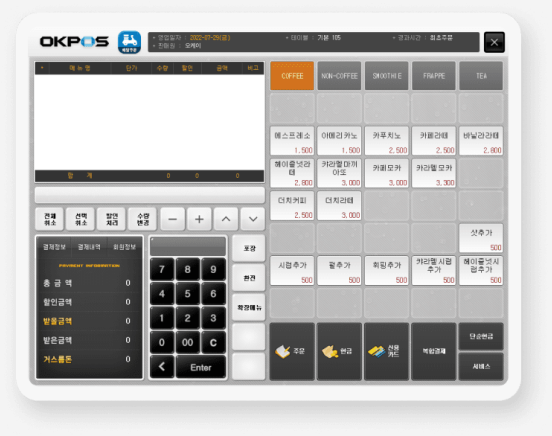
Task: Clear keypad entry with the C key
Action: point(213,342)
